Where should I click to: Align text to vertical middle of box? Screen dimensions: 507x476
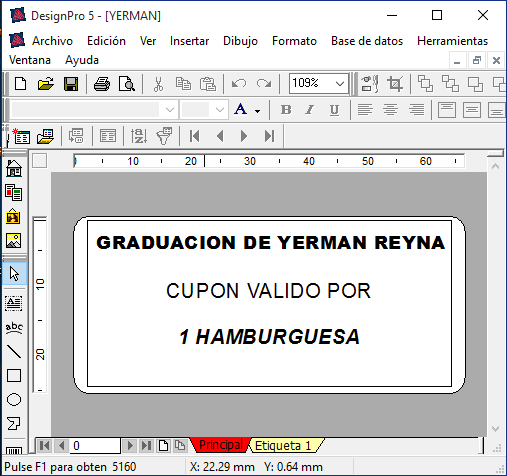coord(472,110)
